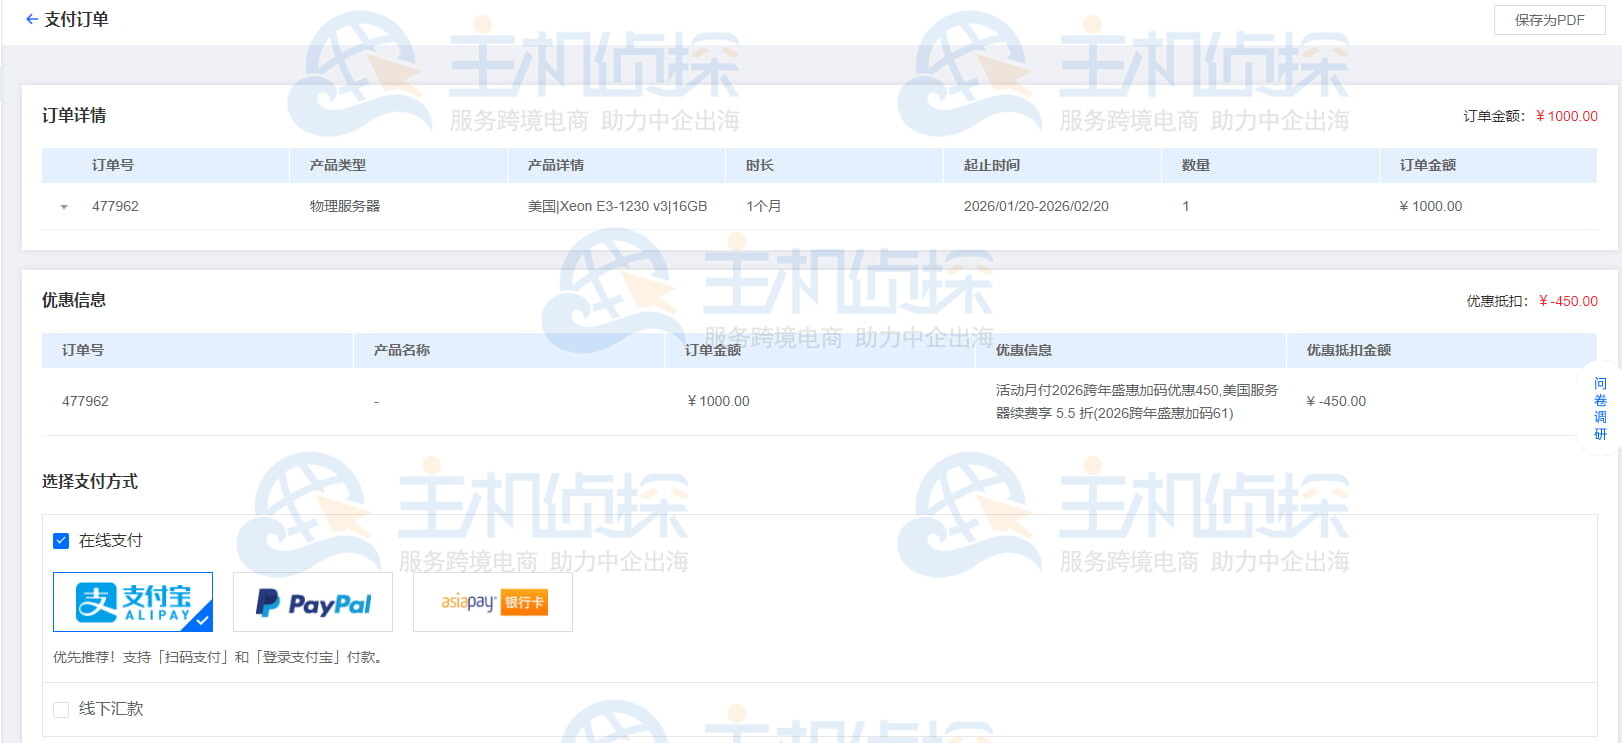Click date range 2026/01/20-2026/02/20
This screenshot has height=743, width=1622.
click(x=1036, y=206)
